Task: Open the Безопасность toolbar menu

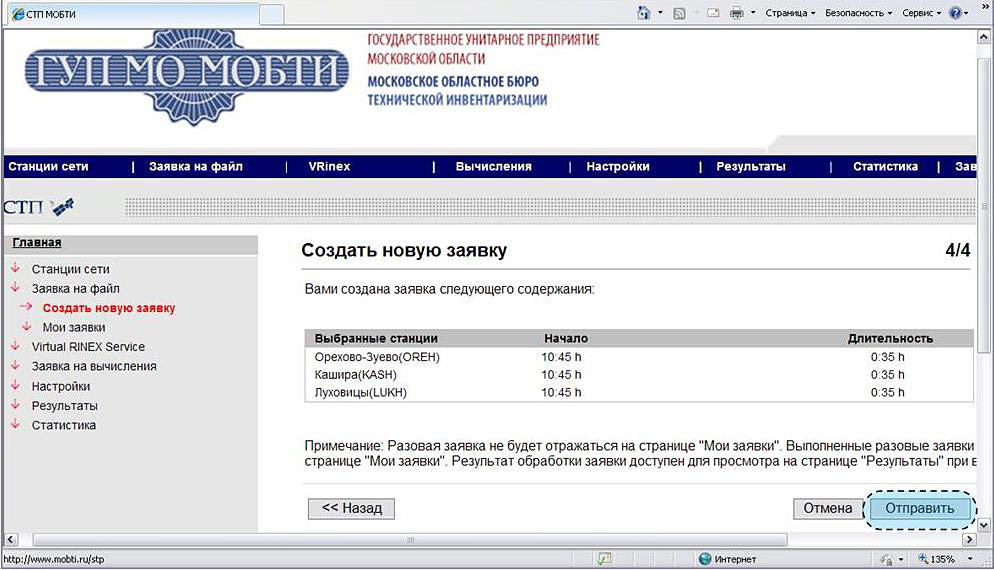Action: tap(858, 13)
